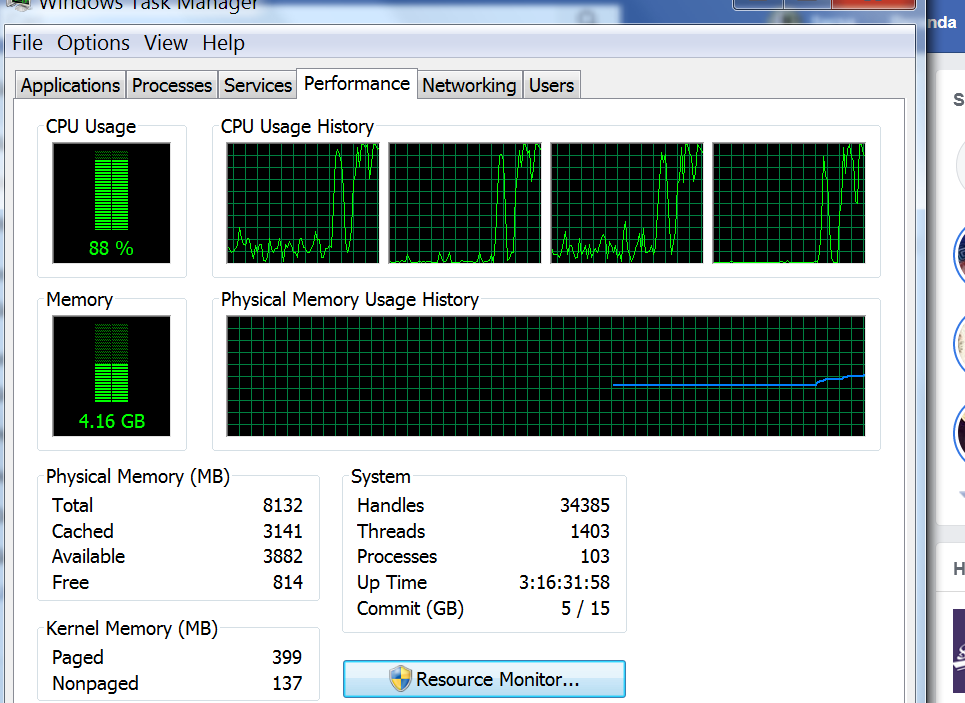965x703 pixels.
Task: Open the File menu
Action: click(x=28, y=43)
